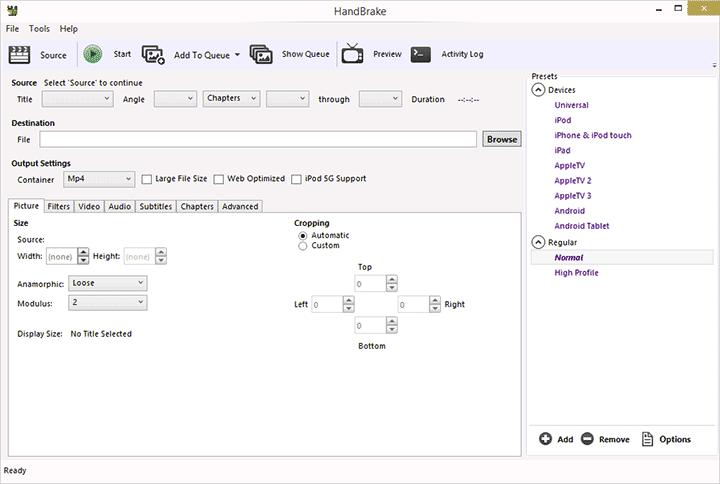
Task: Open the Chapters range type dropdown
Action: 231,98
